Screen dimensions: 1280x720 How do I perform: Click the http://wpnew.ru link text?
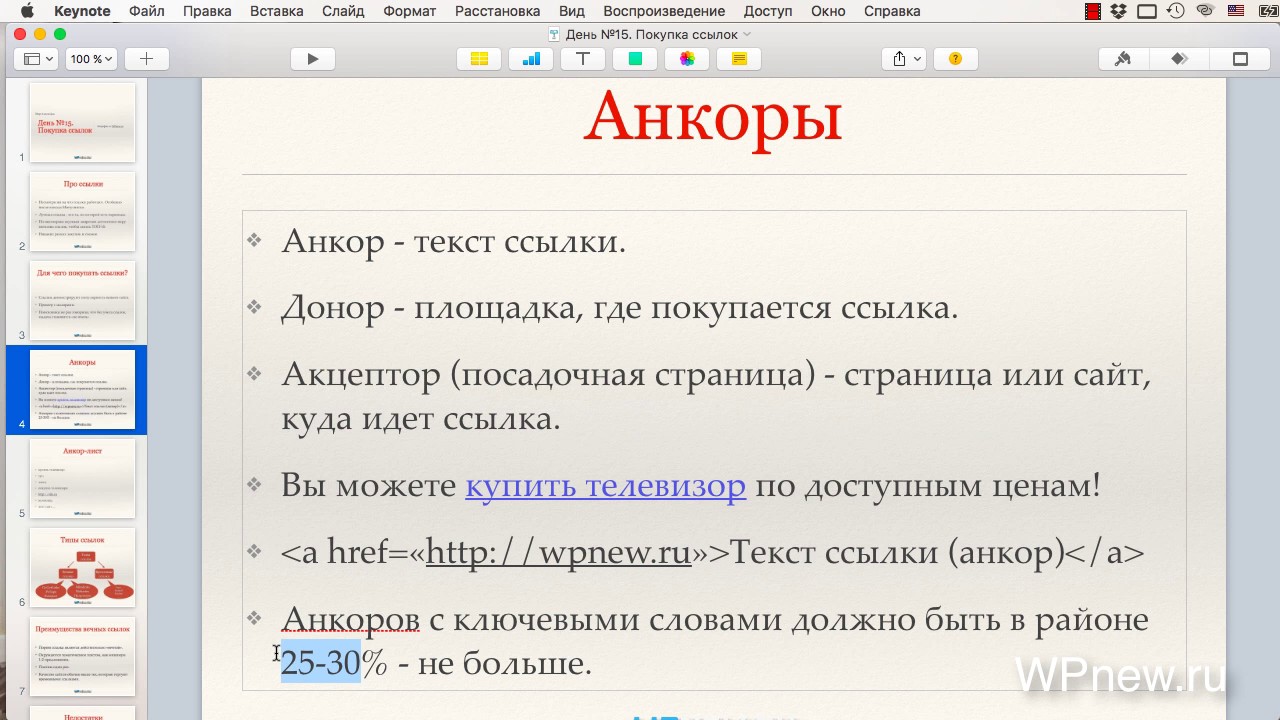(558, 552)
